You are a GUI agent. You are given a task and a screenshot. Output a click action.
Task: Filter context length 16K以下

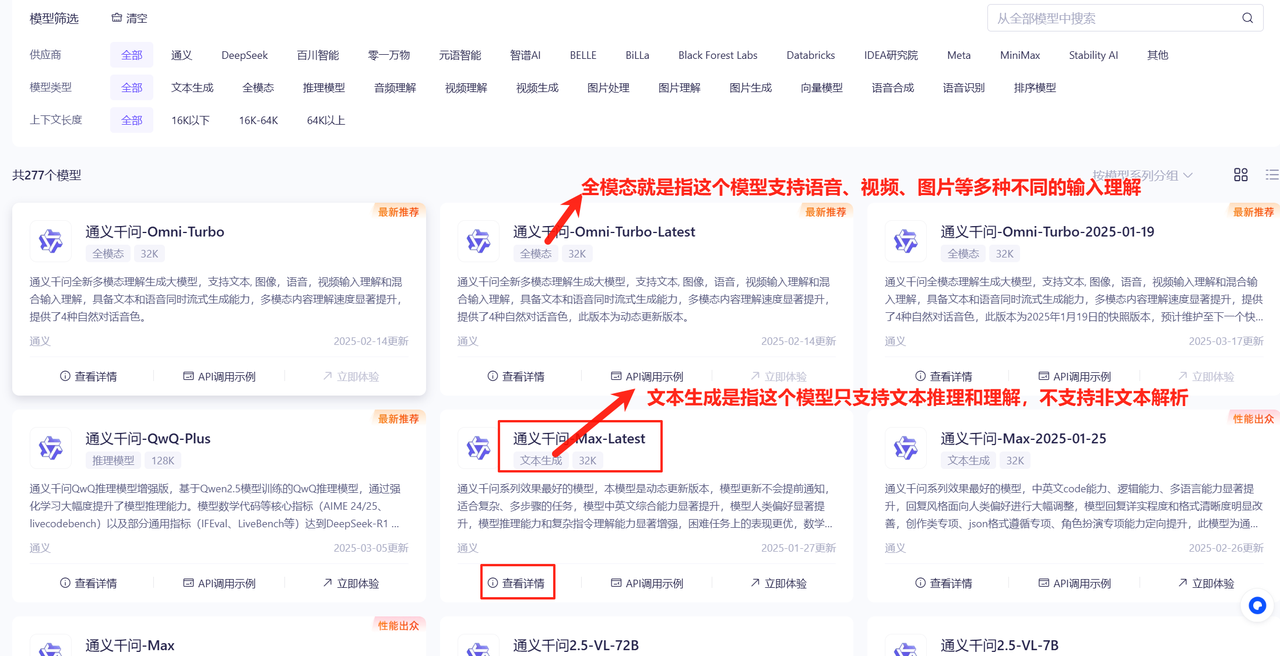tap(190, 120)
